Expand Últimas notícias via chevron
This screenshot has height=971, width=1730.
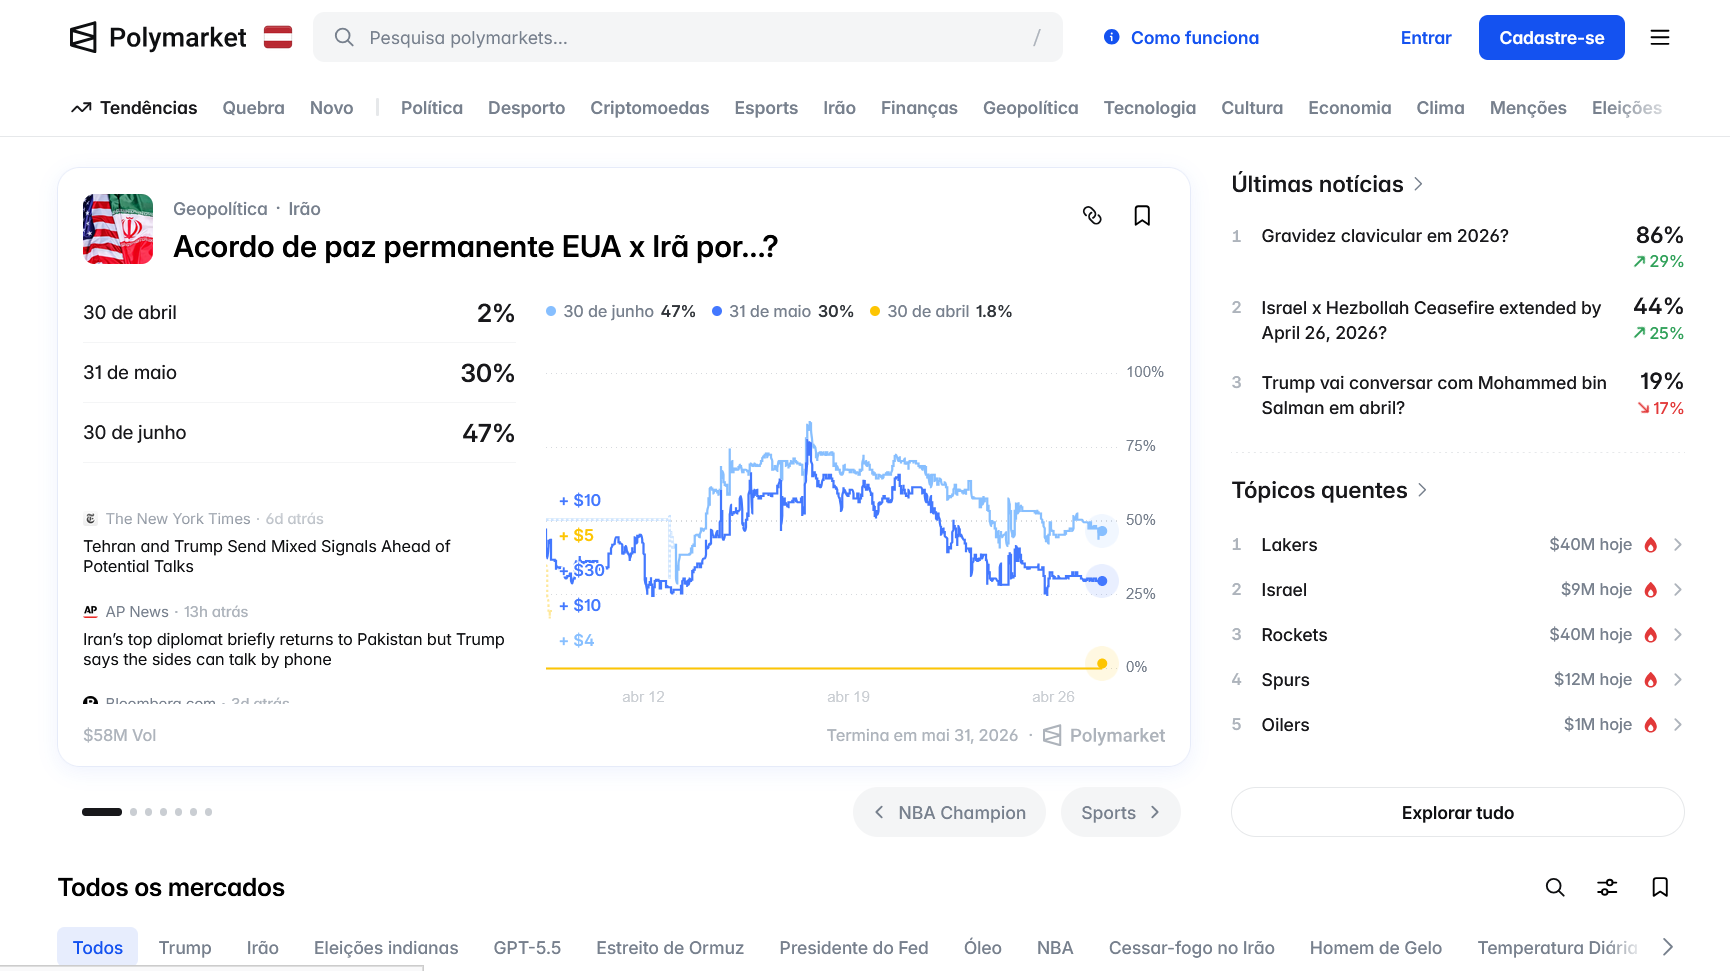[1419, 184]
